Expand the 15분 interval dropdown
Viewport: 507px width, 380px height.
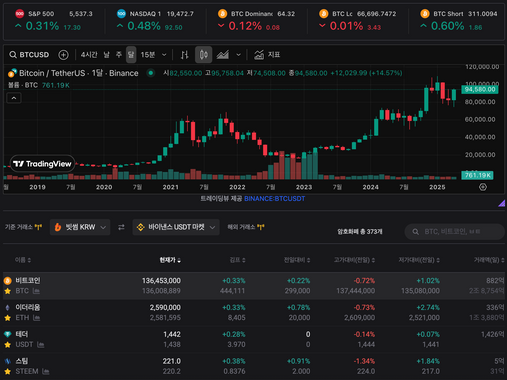pos(164,55)
